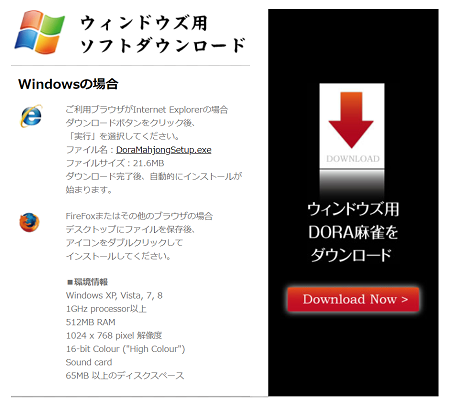Click the 16-bit Colour ("High Colour") line
Viewport: 450px width, 404px height.
coord(125,349)
